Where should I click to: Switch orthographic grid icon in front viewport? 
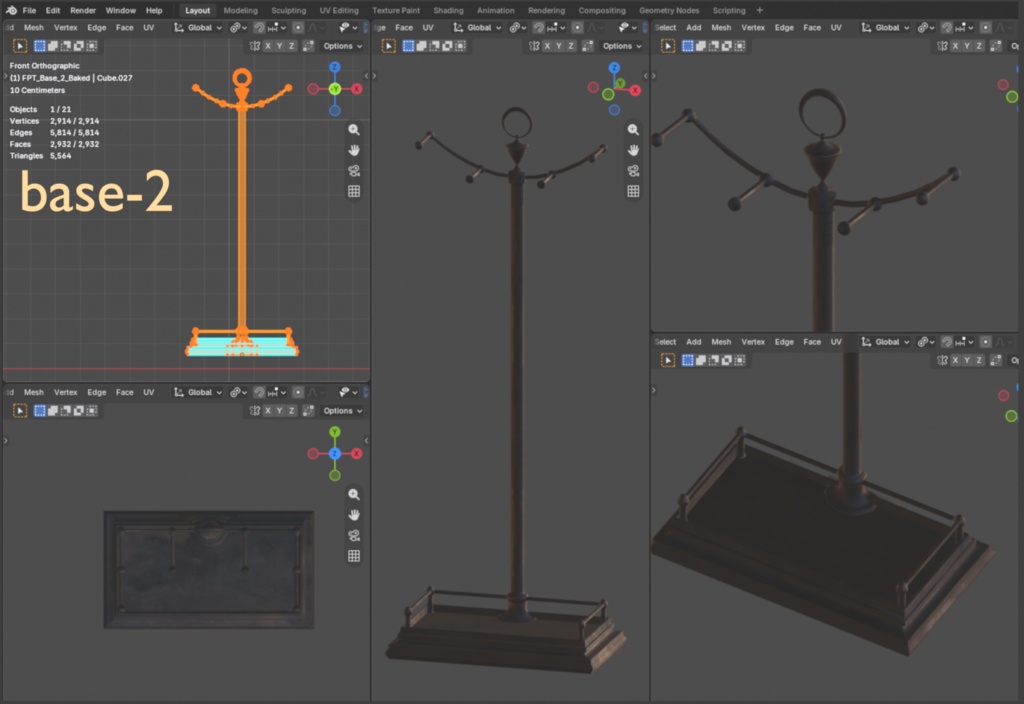click(x=354, y=191)
